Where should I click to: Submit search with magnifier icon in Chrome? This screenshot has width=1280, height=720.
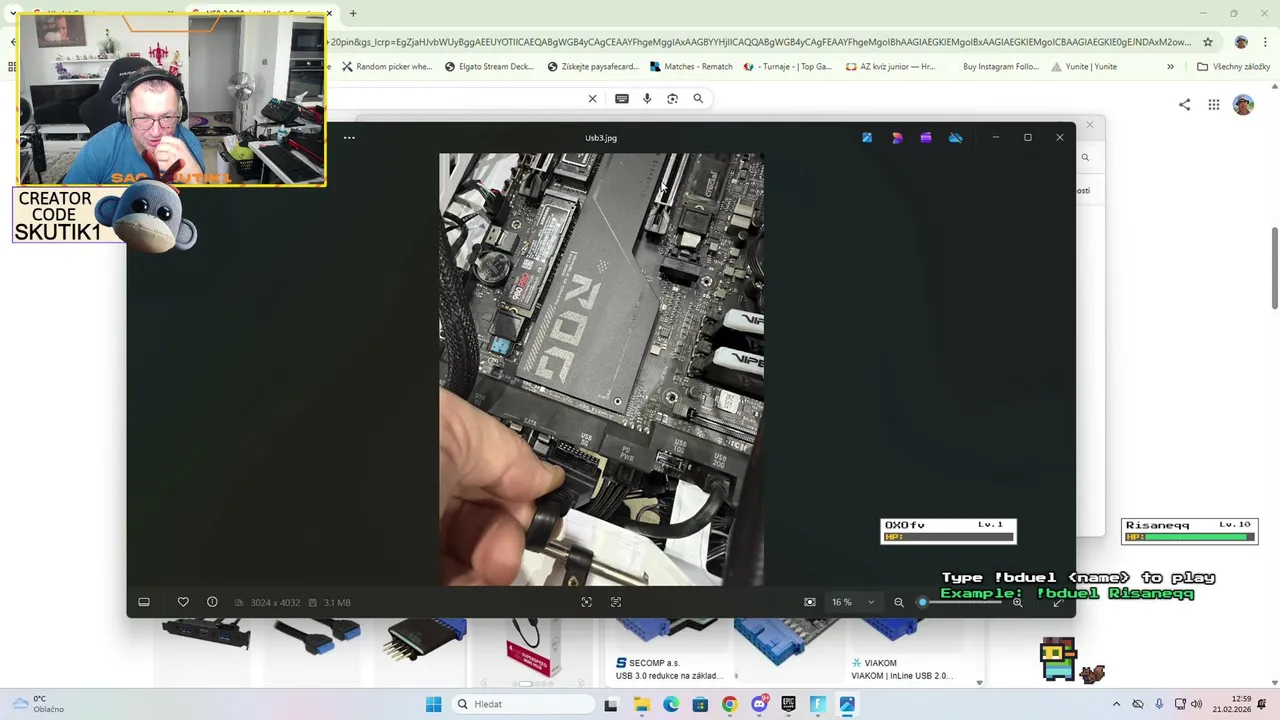[698, 98]
